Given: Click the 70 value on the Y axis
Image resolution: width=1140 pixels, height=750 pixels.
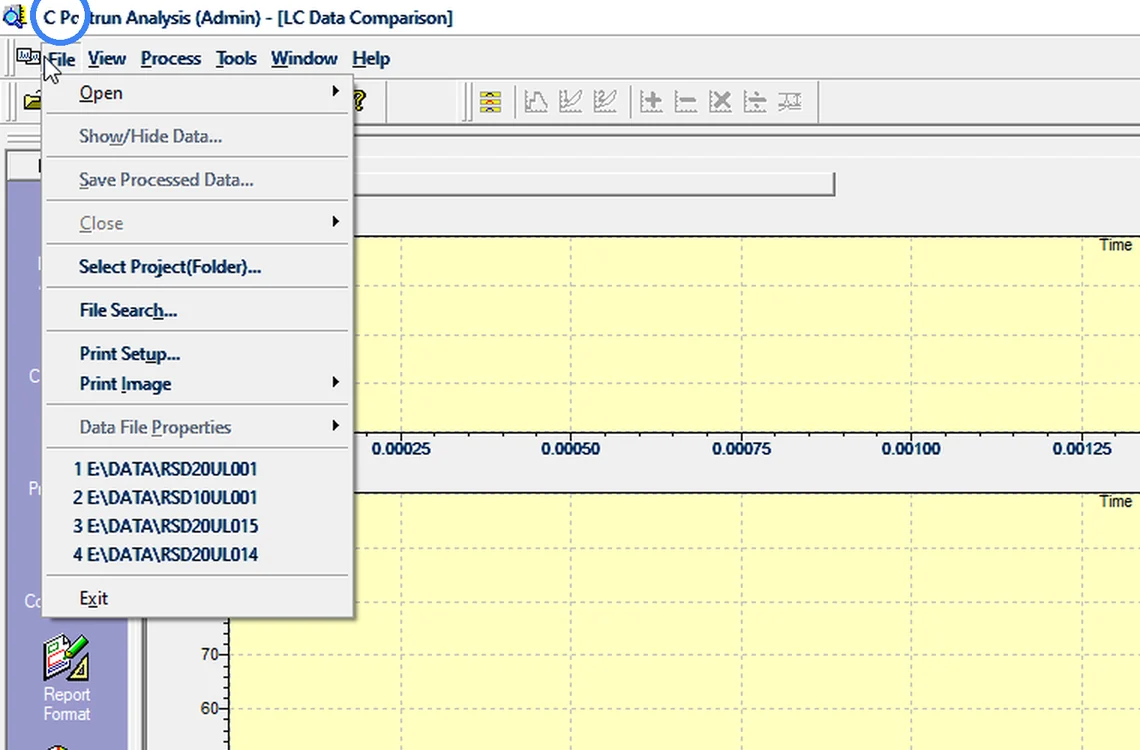Looking at the screenshot, I should click(x=209, y=655).
